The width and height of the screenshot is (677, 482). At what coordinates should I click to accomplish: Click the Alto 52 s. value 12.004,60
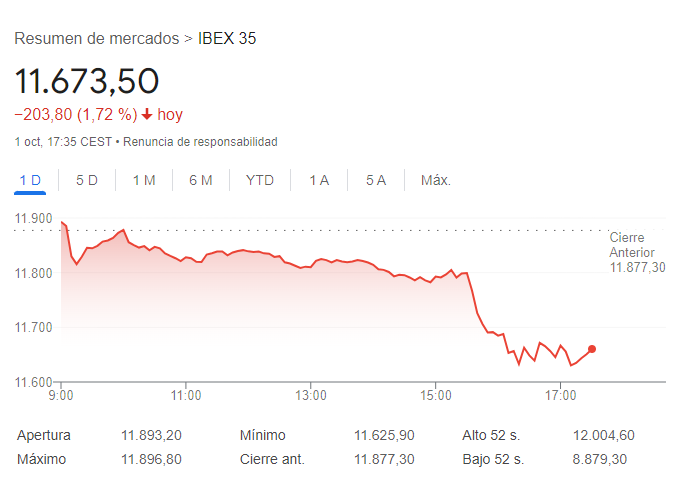pos(605,435)
